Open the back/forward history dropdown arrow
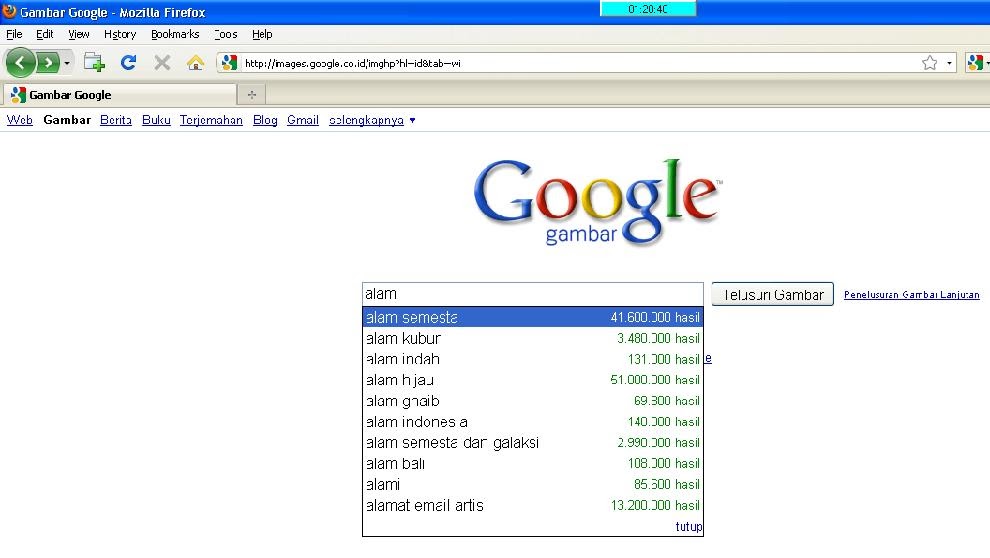 [67, 62]
